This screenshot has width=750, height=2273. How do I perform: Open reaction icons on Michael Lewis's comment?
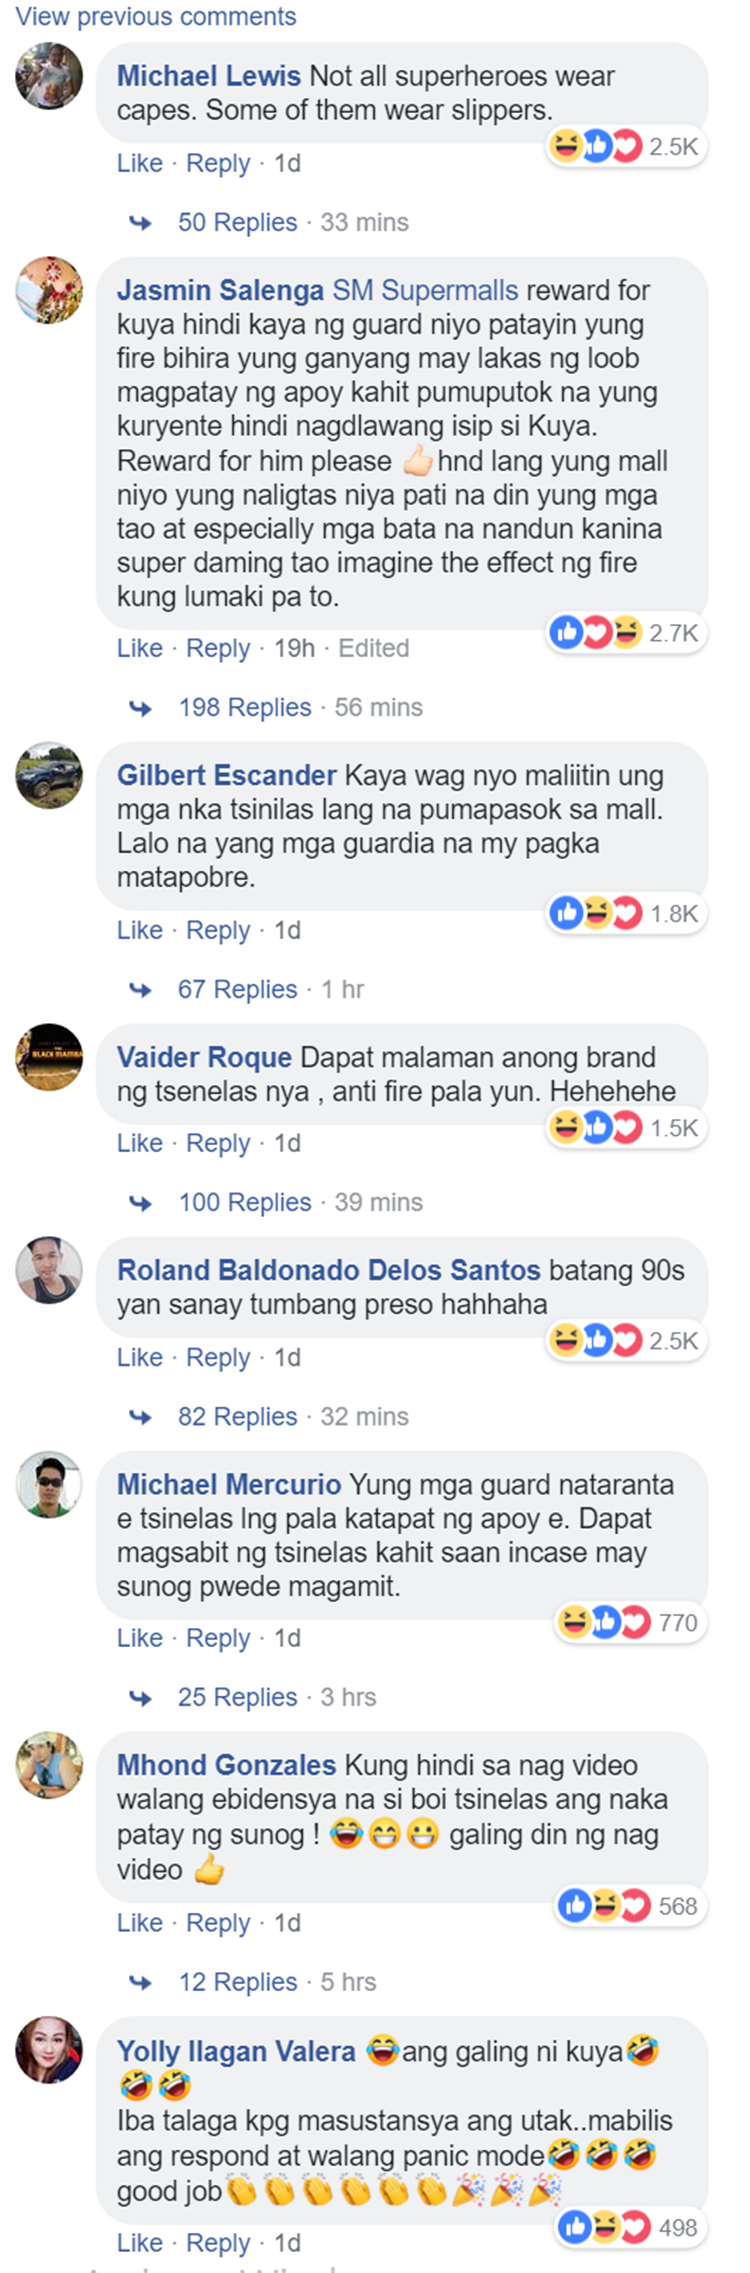[595, 146]
